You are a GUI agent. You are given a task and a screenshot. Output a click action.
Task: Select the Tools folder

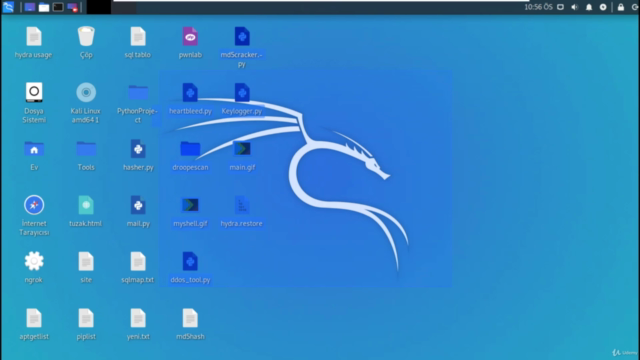[86, 156]
